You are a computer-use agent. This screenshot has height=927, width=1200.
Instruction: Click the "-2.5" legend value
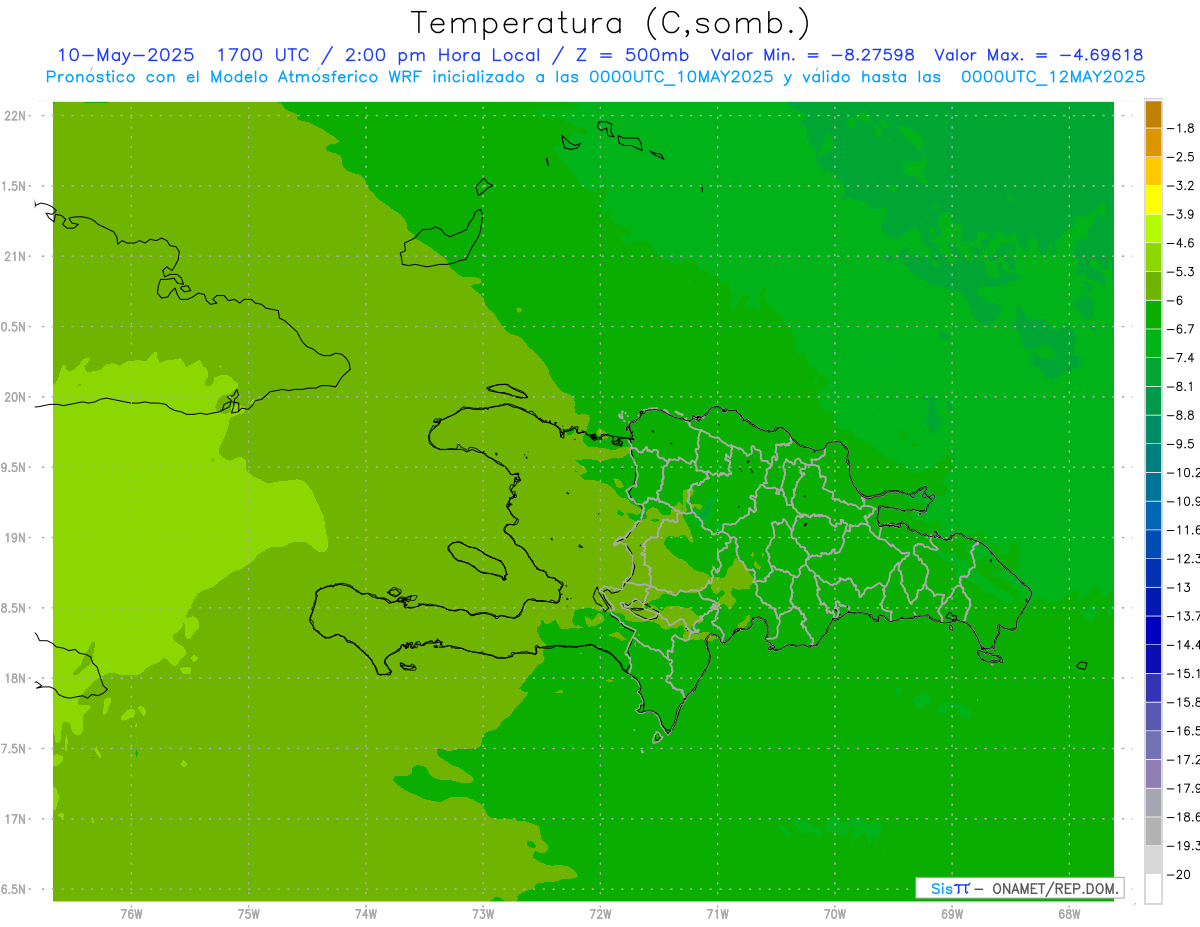(x=1181, y=157)
